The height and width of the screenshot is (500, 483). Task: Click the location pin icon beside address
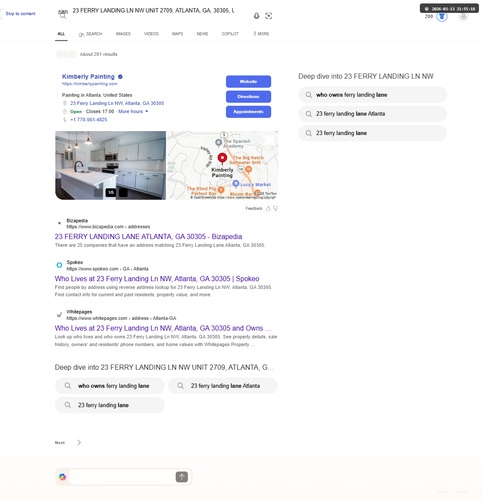pos(65,103)
